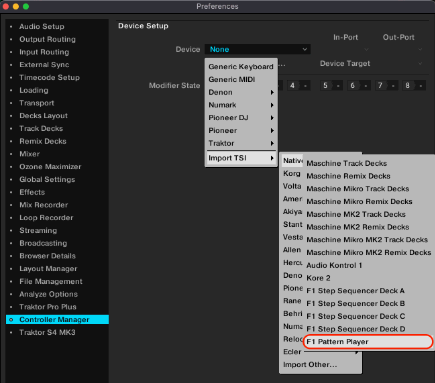Open File Management preferences
The width and height of the screenshot is (435, 383).
[x=51, y=281]
